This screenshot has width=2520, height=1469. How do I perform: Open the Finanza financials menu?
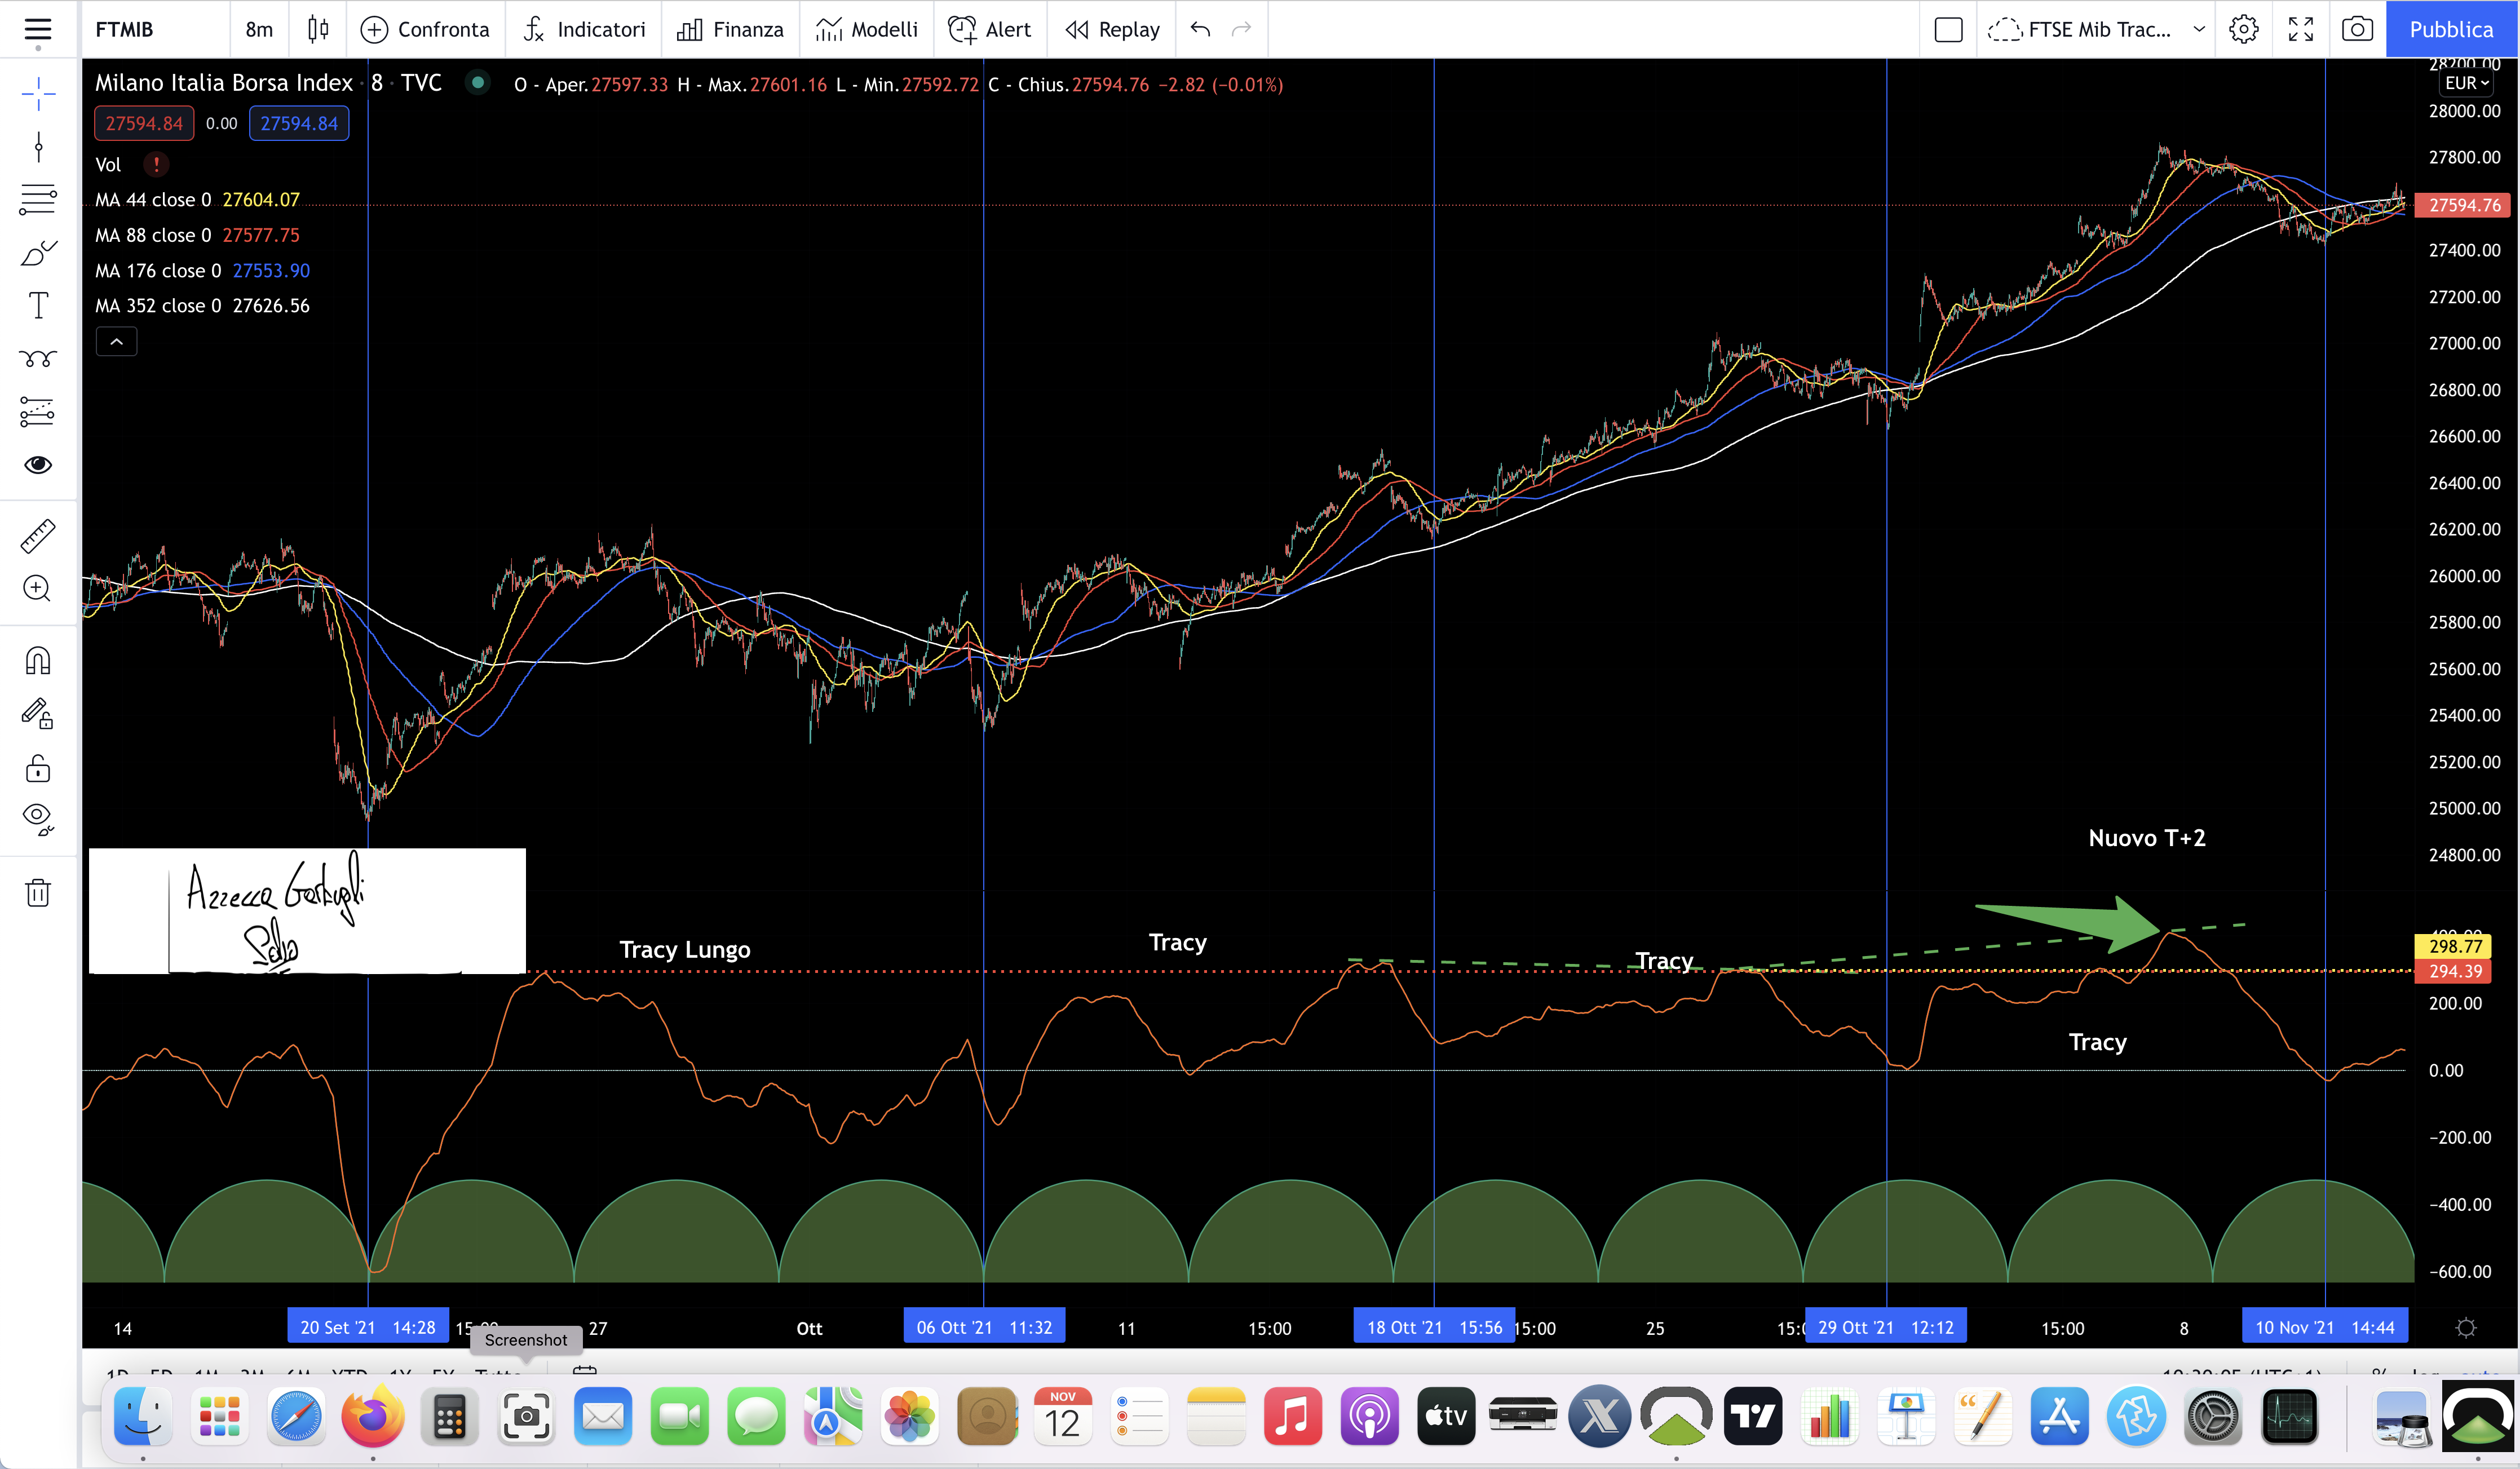731,30
